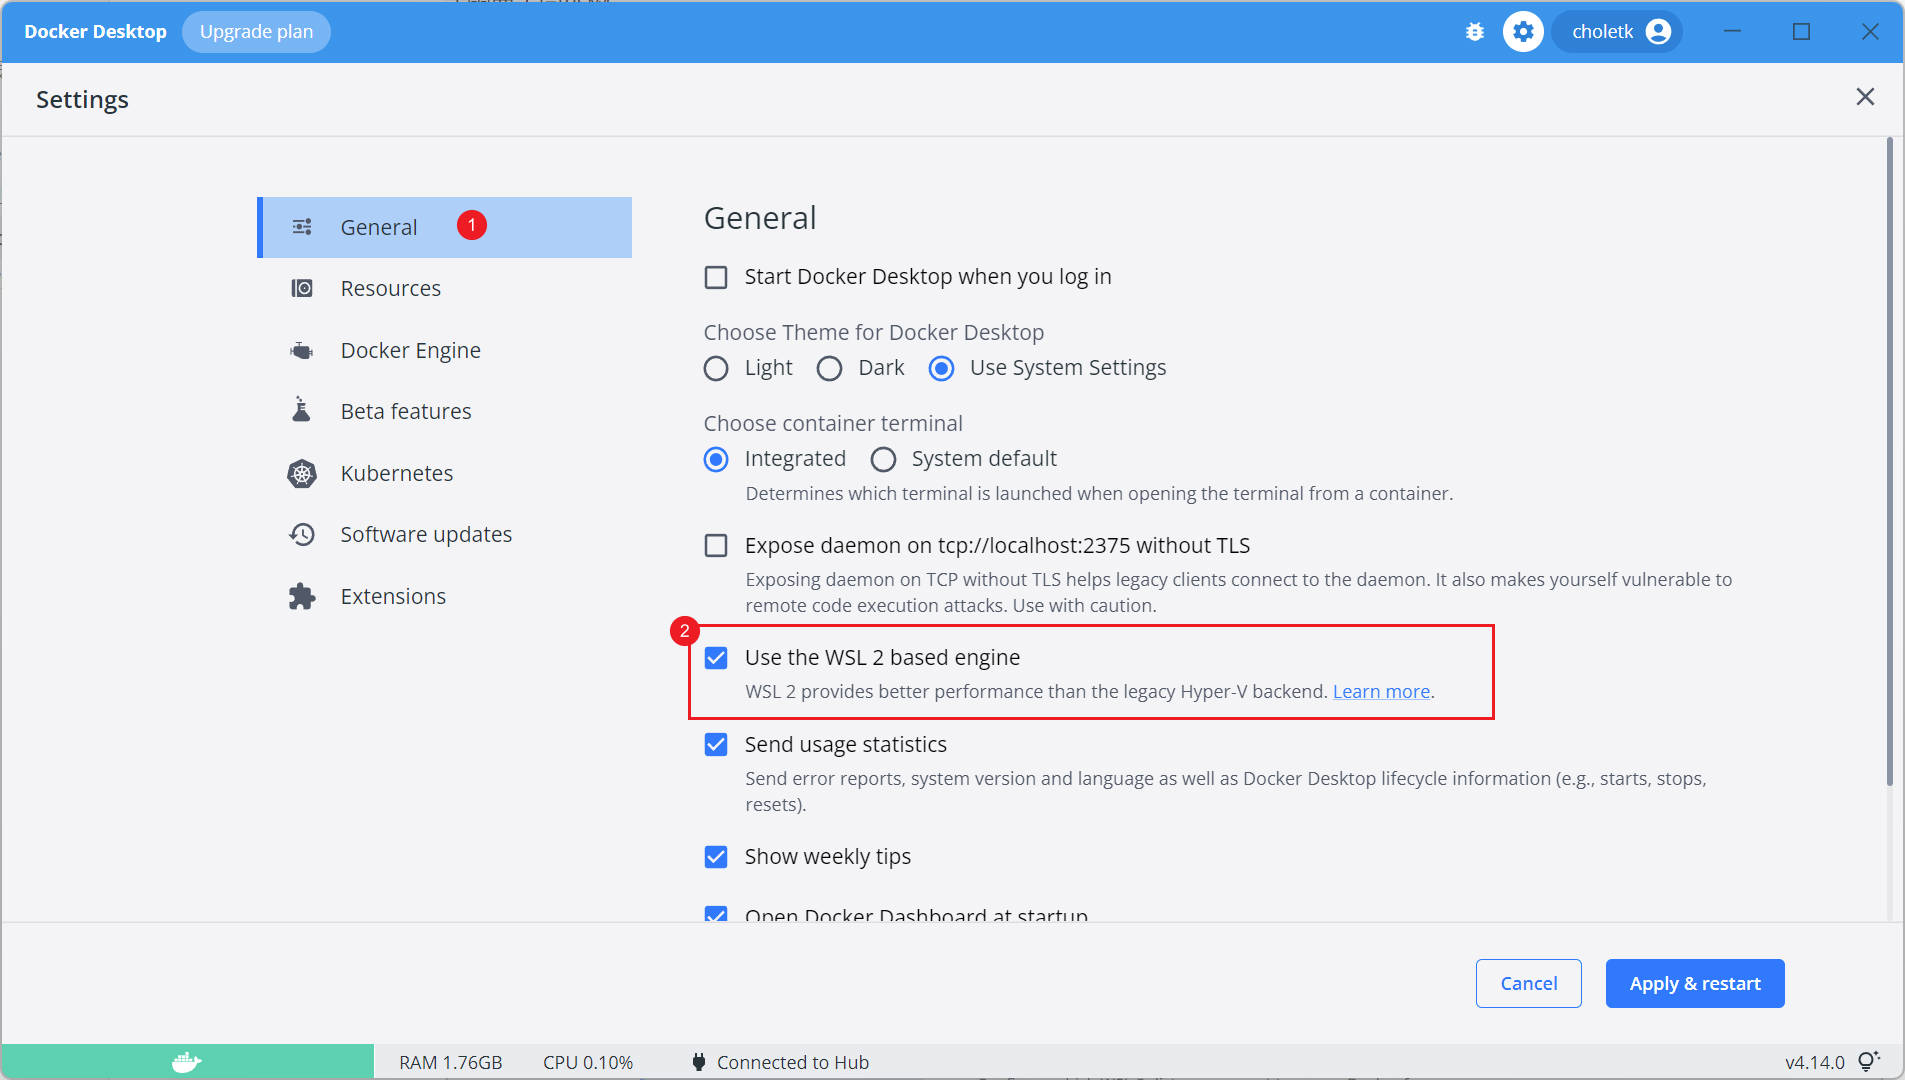This screenshot has width=1905, height=1080.
Task: Close the Settings panel with X
Action: pyautogui.click(x=1865, y=97)
